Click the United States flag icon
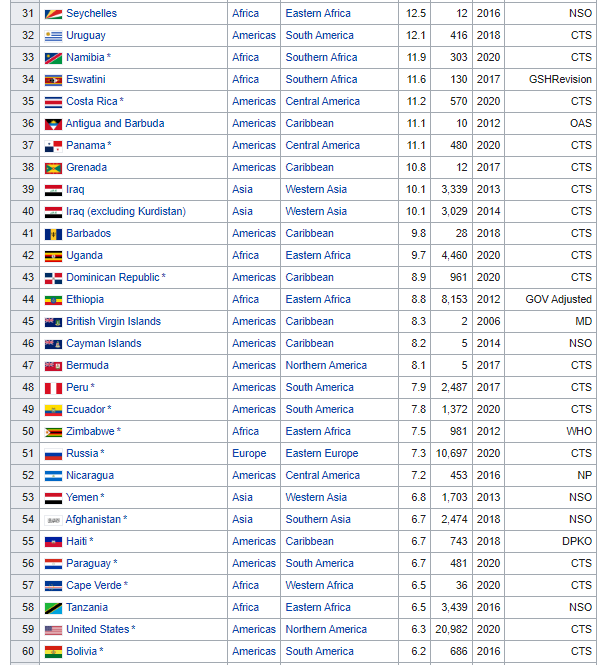602x665 pixels. tap(53, 630)
